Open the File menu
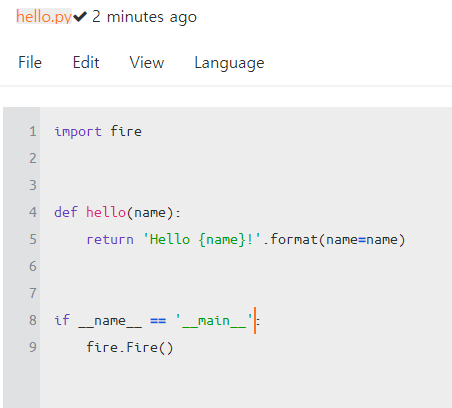Screen dimensions: 452x408 tap(30, 62)
